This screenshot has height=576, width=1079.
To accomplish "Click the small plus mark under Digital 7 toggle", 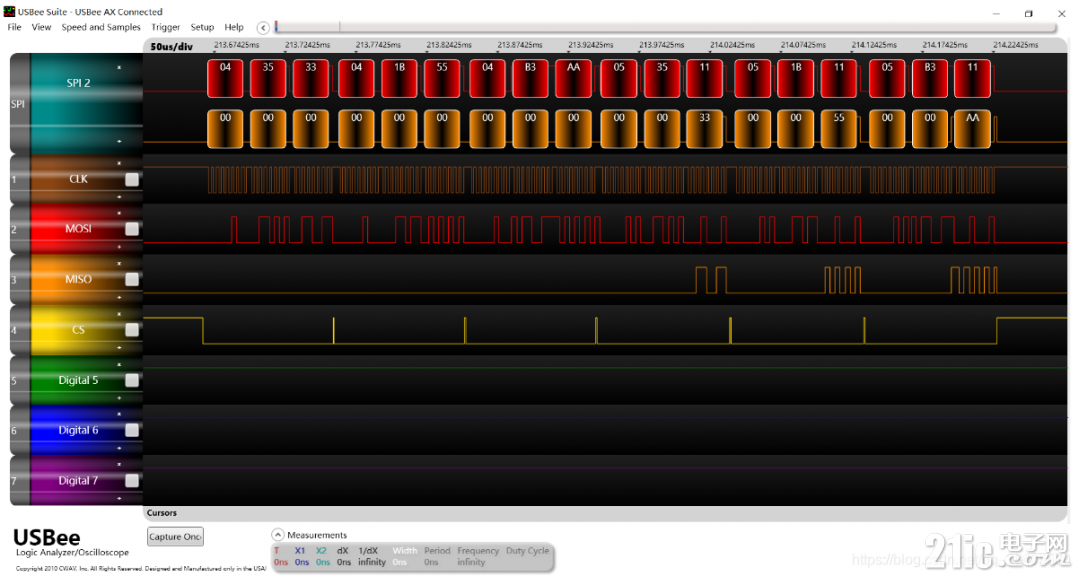I will [x=119, y=498].
